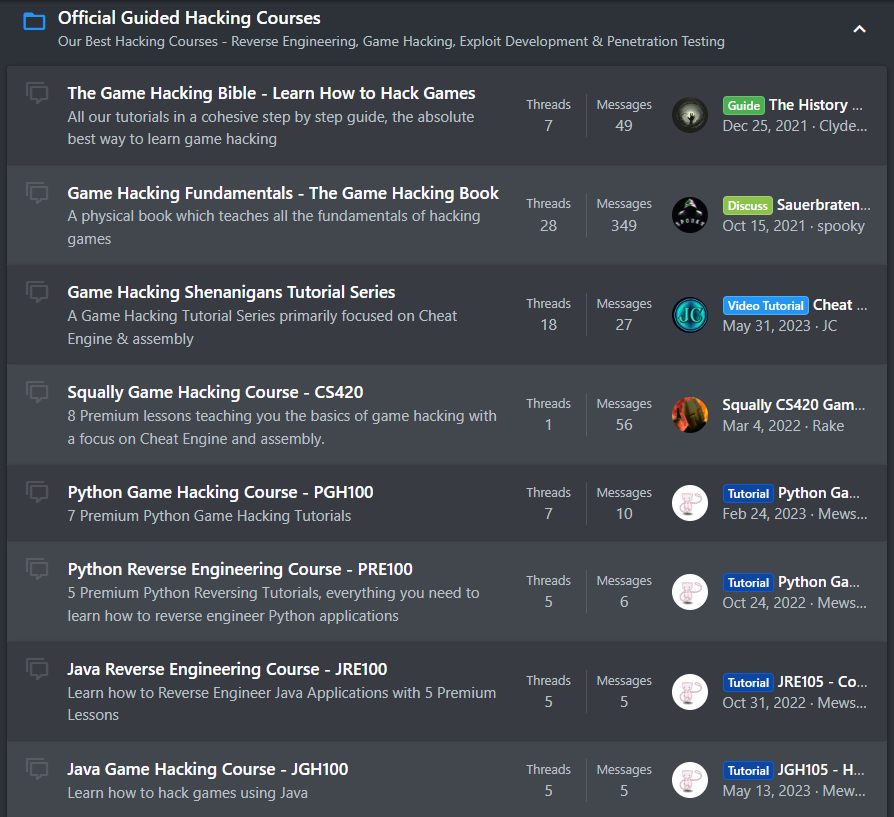Screen dimensions: 894x817
Task: Open latest thread 'Squally CS420 Gam...'
Action: click(x=794, y=405)
